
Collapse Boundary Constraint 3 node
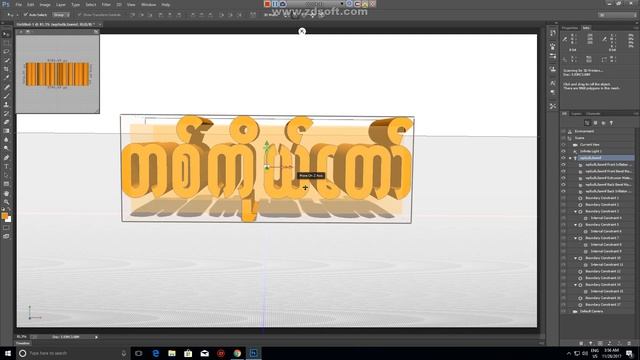pos(576,211)
